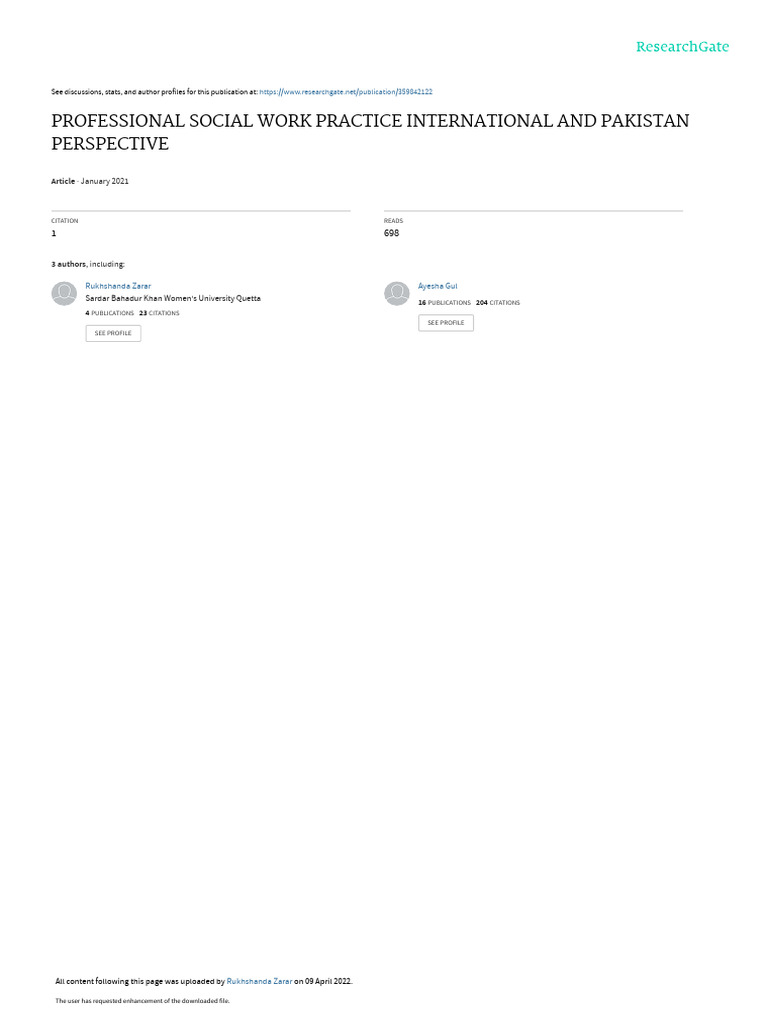Image resolution: width=768 pixels, height=1024 pixels.
Task: Click See Profile under Rukhshanda Zarar
Action: point(113,333)
